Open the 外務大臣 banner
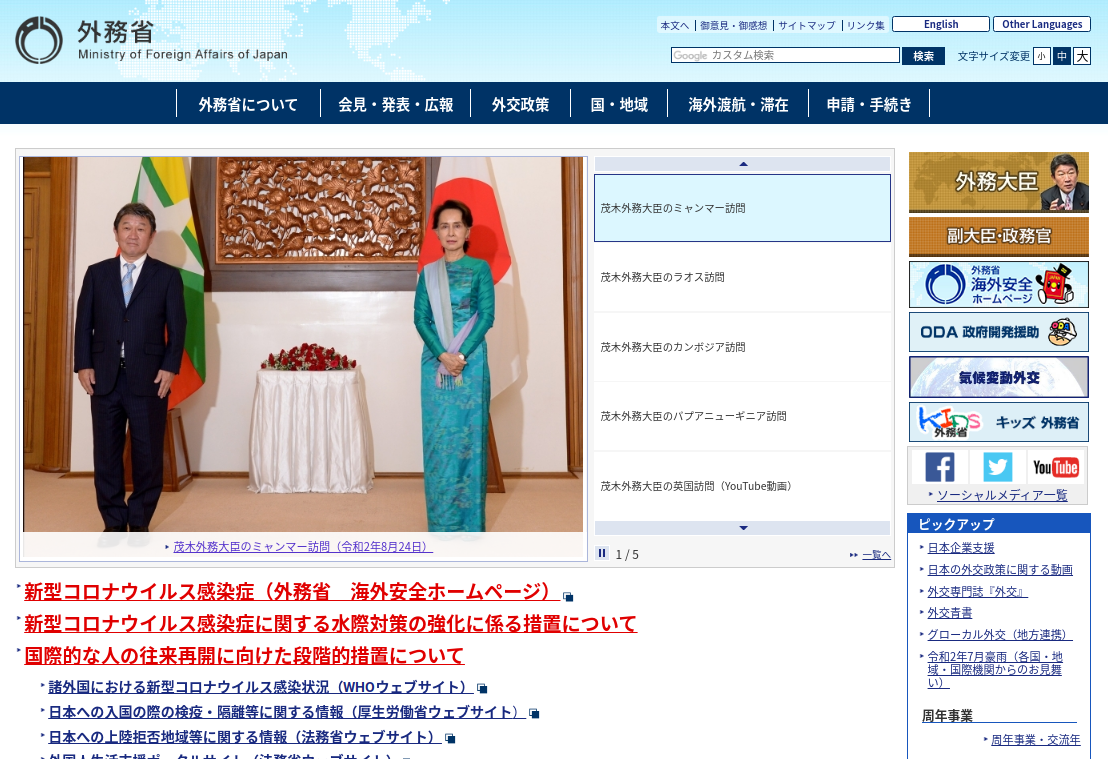The width and height of the screenshot is (1108, 759). pyautogui.click(x=998, y=182)
